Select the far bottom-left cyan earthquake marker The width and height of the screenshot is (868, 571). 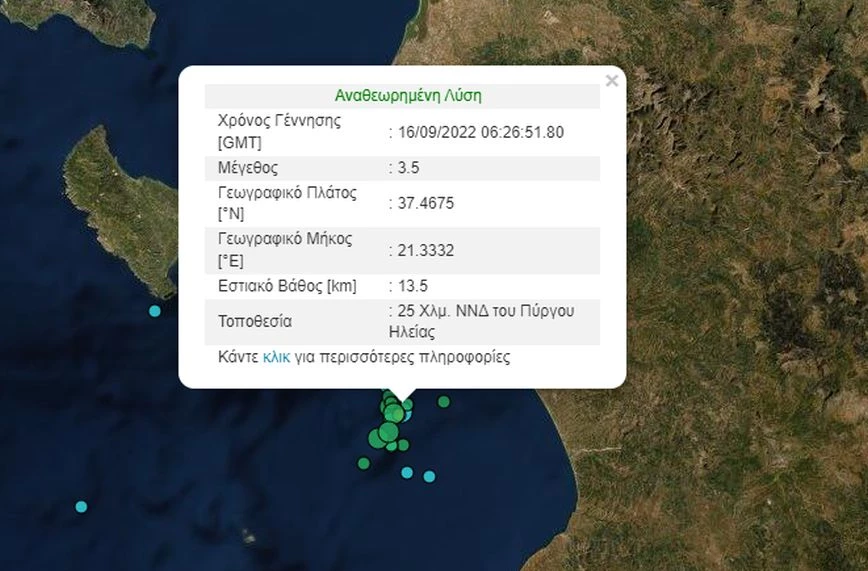click(x=81, y=506)
